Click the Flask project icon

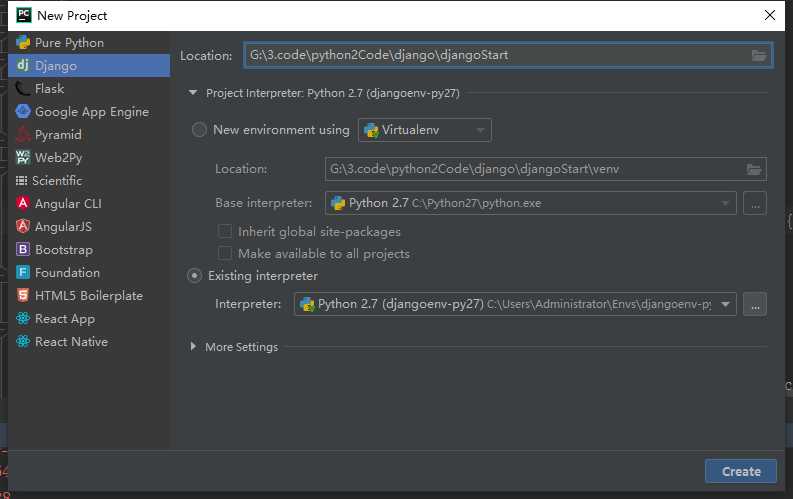click(x=23, y=88)
